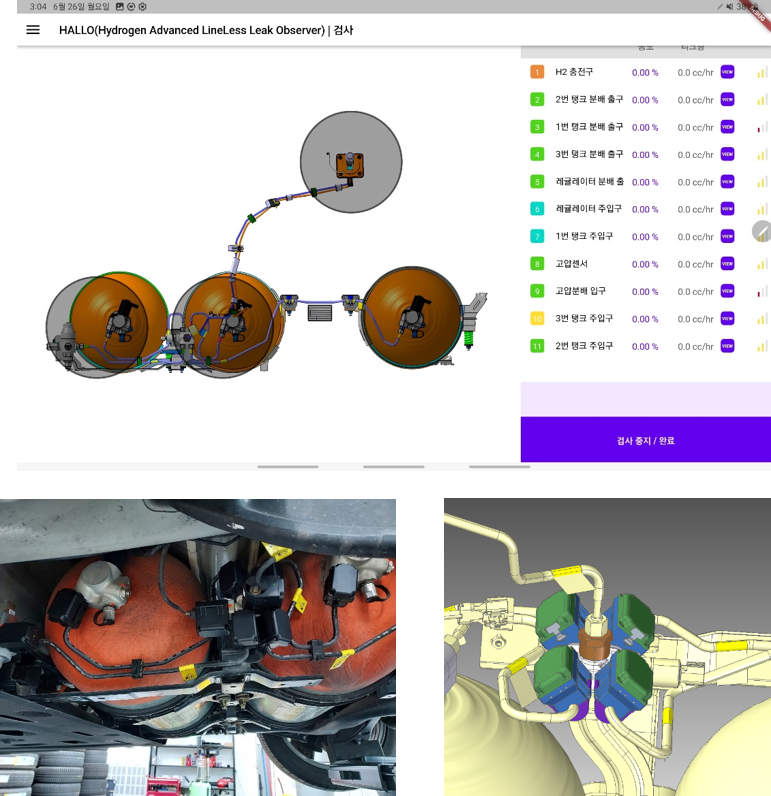Tap VIEW button for 3번 탱크 주입구

click(x=727, y=318)
